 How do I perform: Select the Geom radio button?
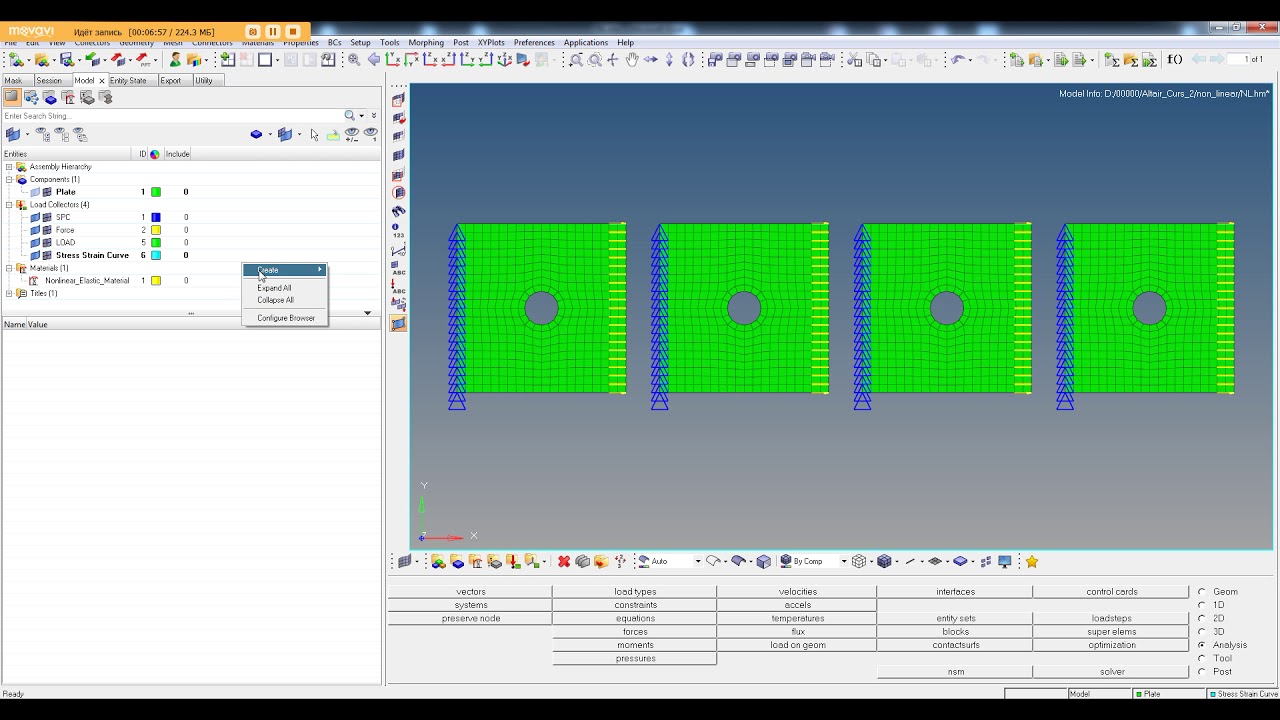(1202, 592)
